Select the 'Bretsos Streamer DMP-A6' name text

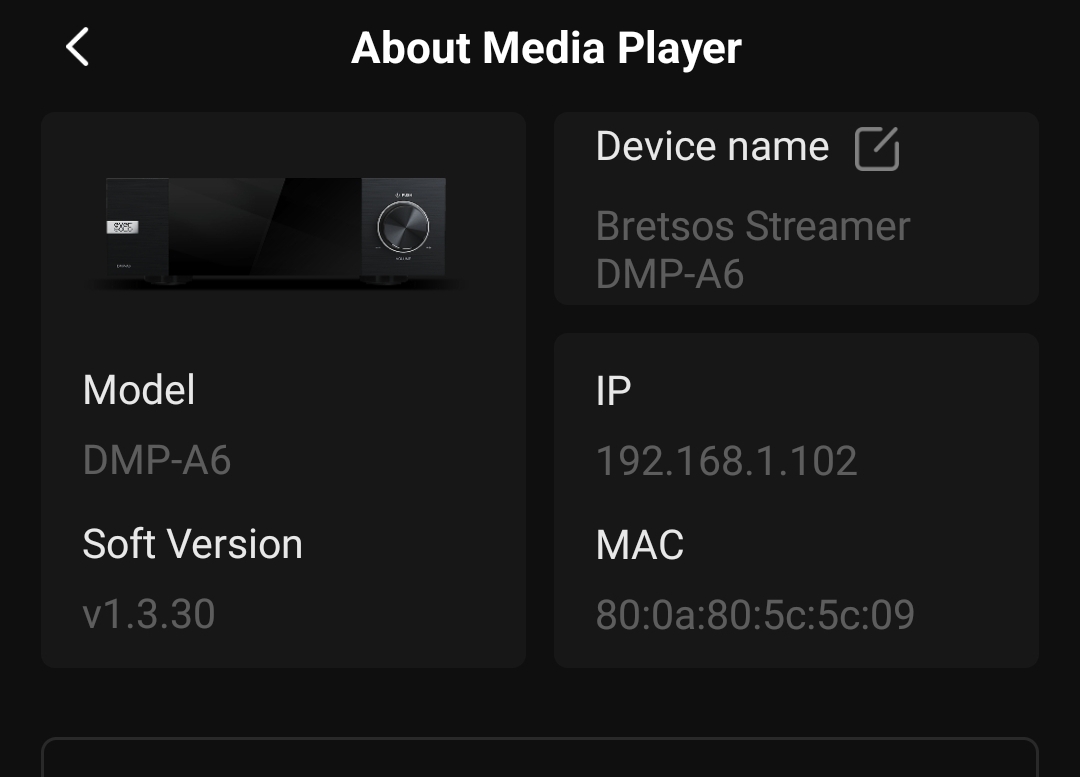752,249
